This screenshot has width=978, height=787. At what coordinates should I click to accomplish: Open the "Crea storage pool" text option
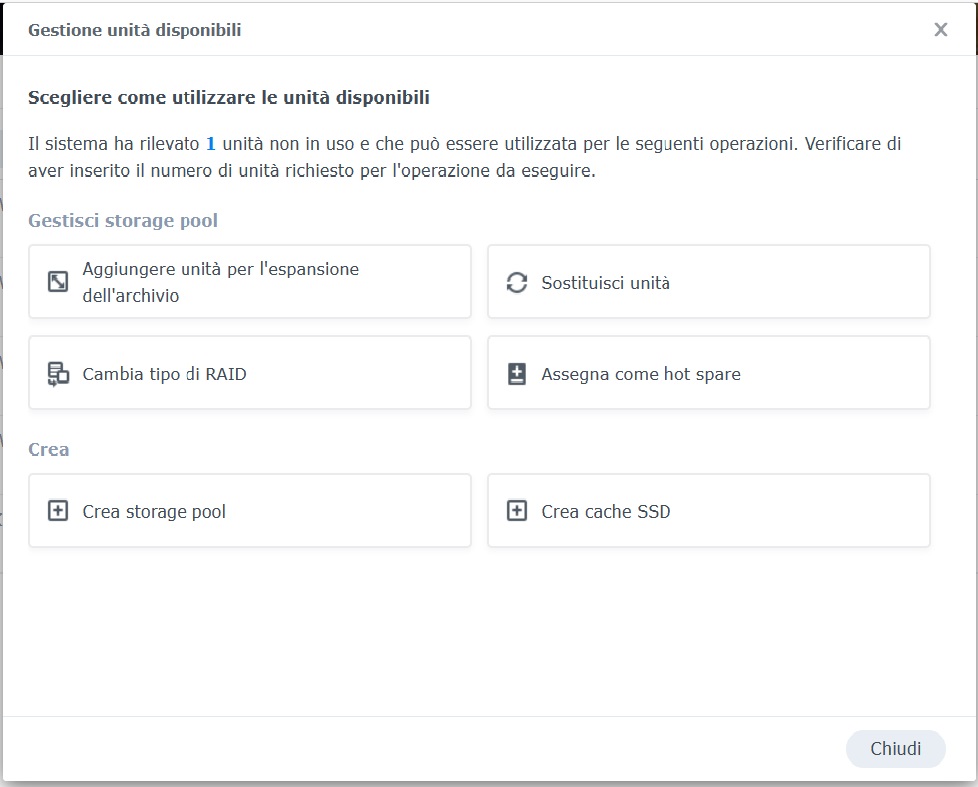click(154, 511)
